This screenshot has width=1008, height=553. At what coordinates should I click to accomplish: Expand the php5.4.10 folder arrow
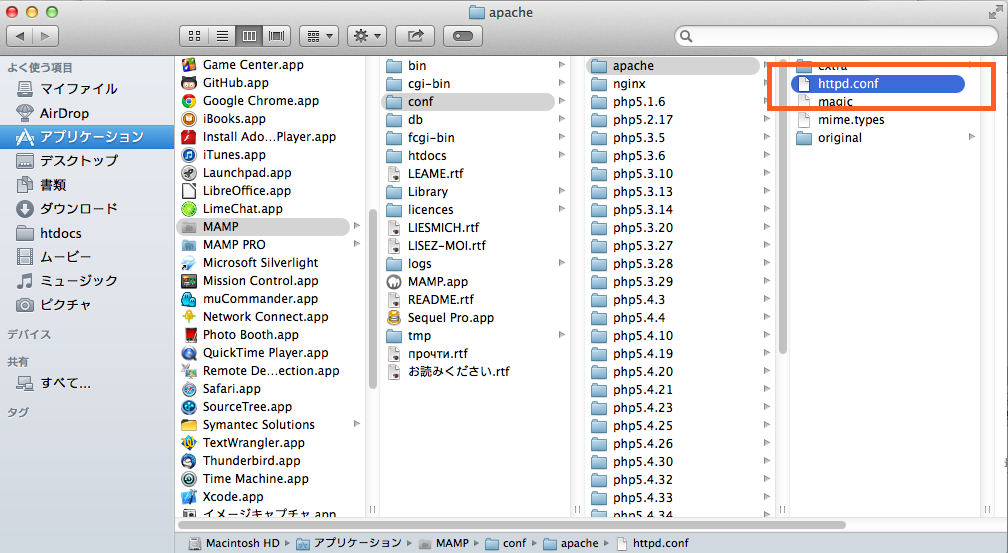(x=766, y=336)
